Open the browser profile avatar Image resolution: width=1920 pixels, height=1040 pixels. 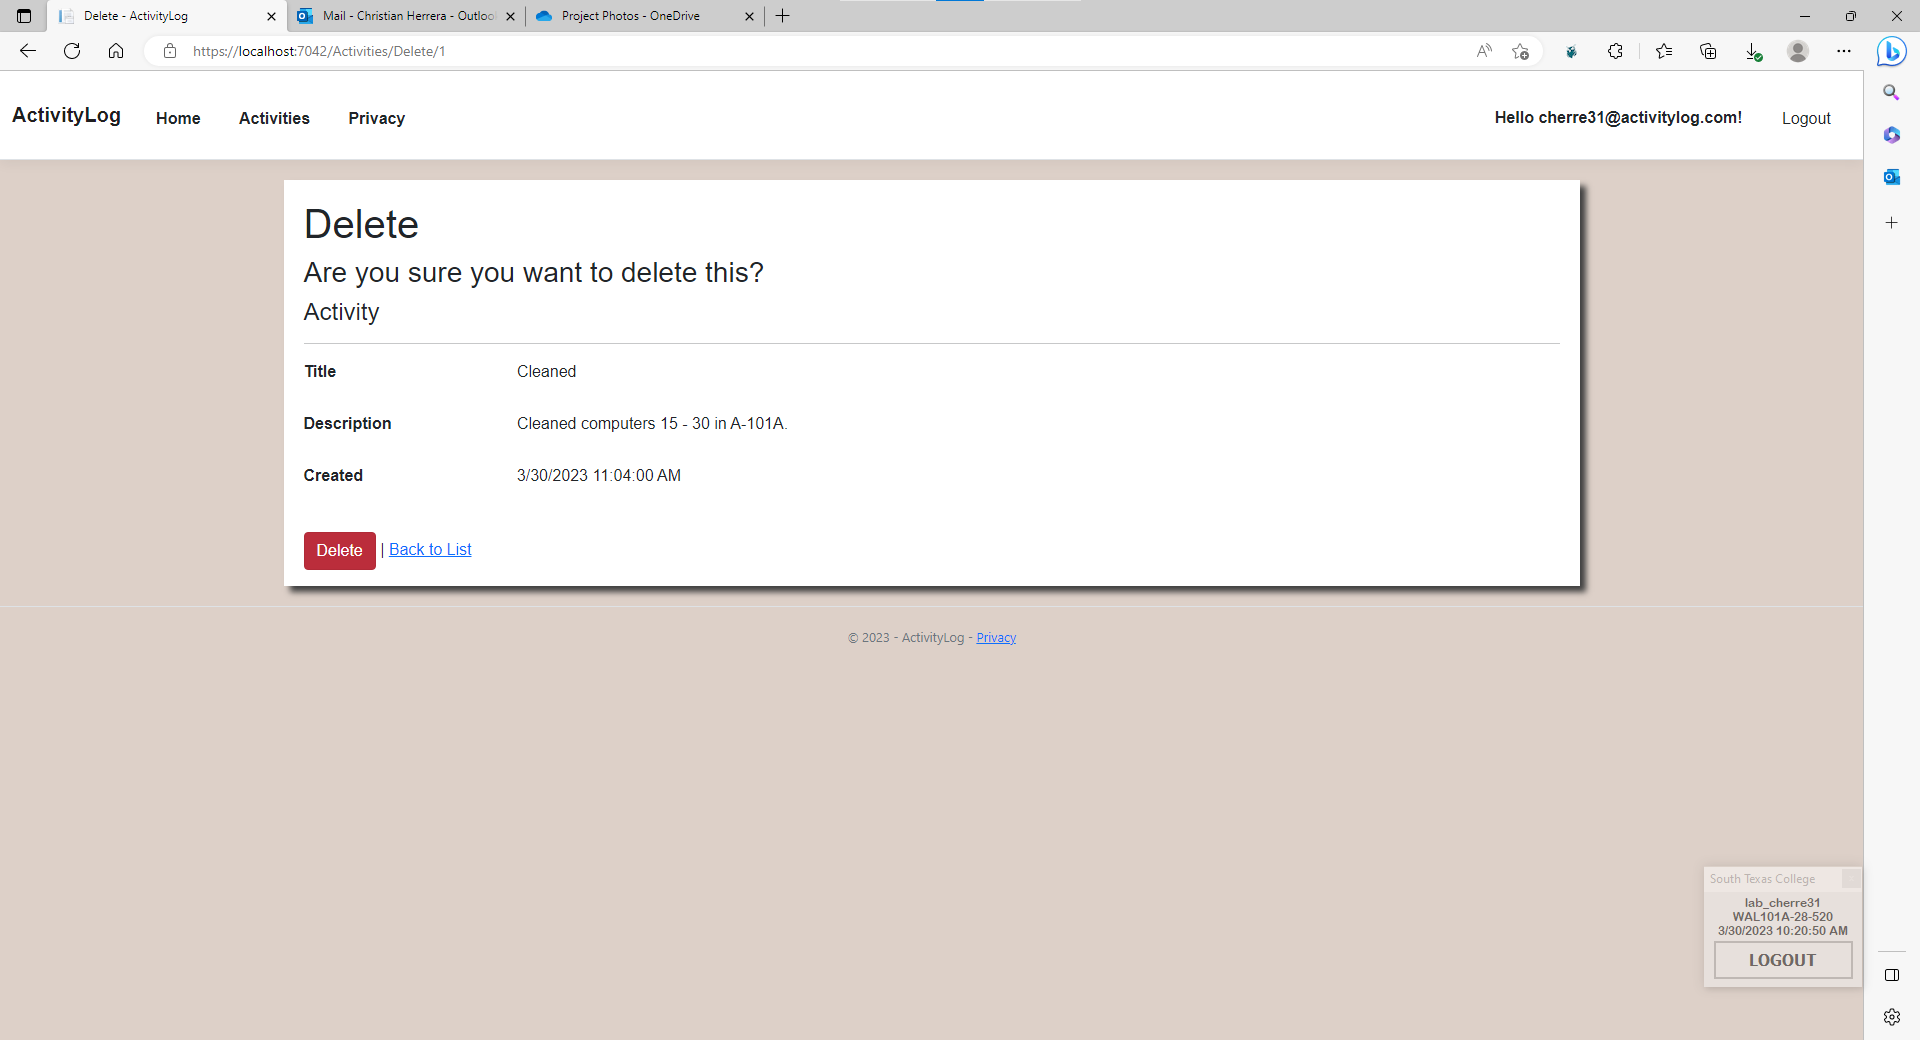pos(1798,51)
